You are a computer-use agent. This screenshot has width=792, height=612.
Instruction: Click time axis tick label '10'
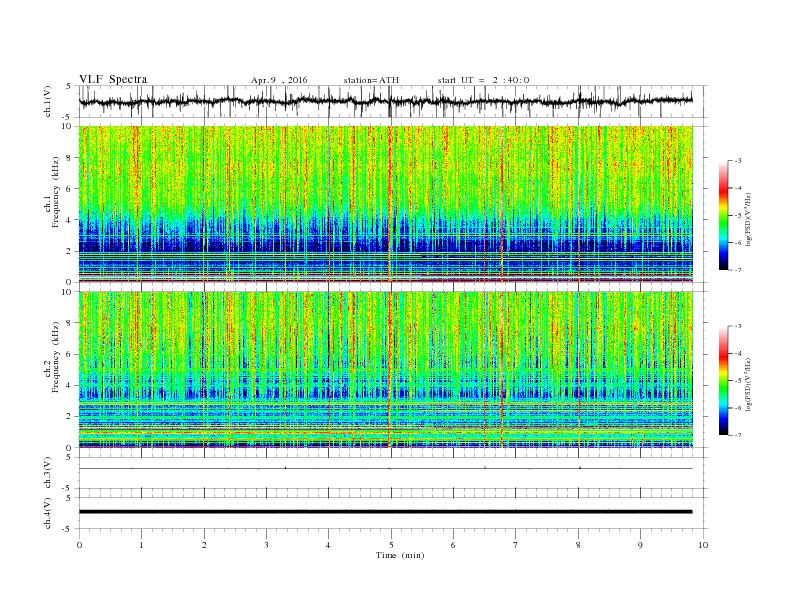703,545
